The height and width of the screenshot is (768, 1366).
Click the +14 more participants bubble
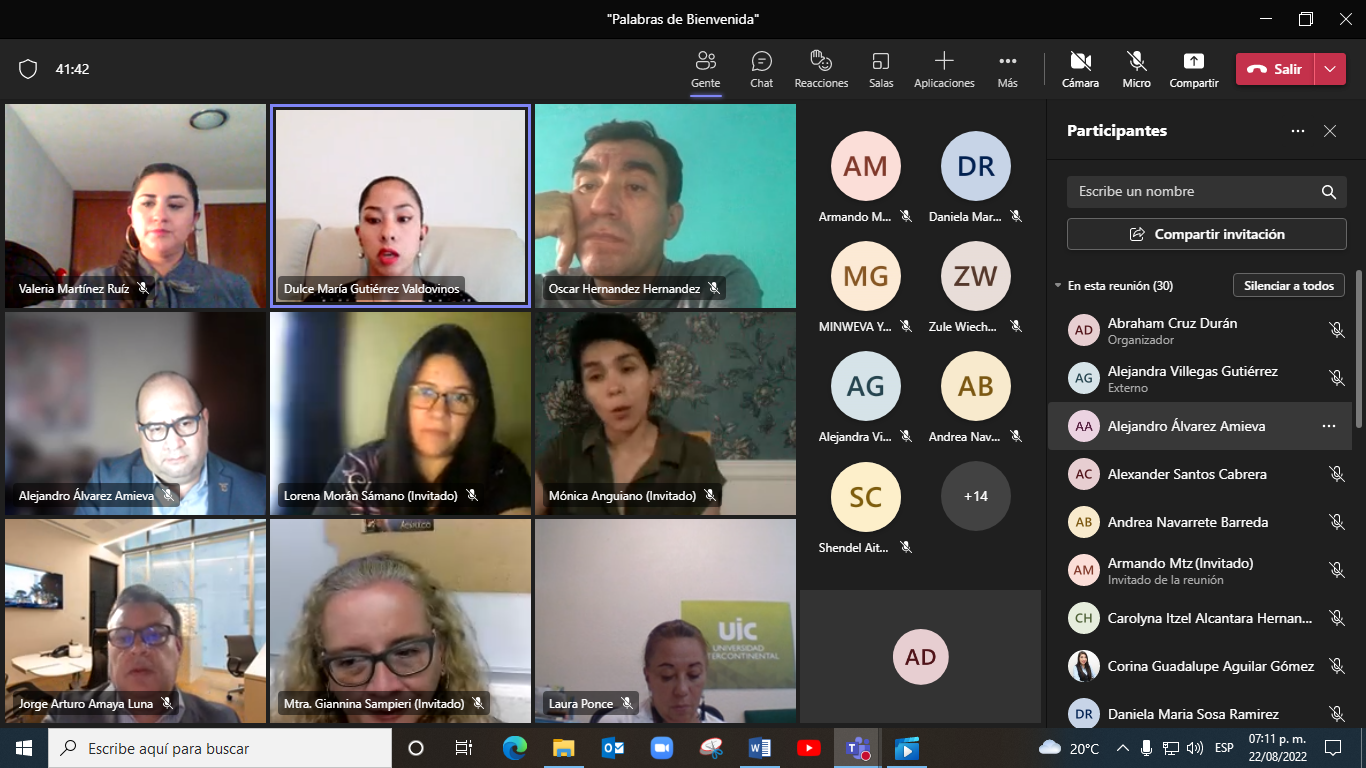[x=976, y=496]
